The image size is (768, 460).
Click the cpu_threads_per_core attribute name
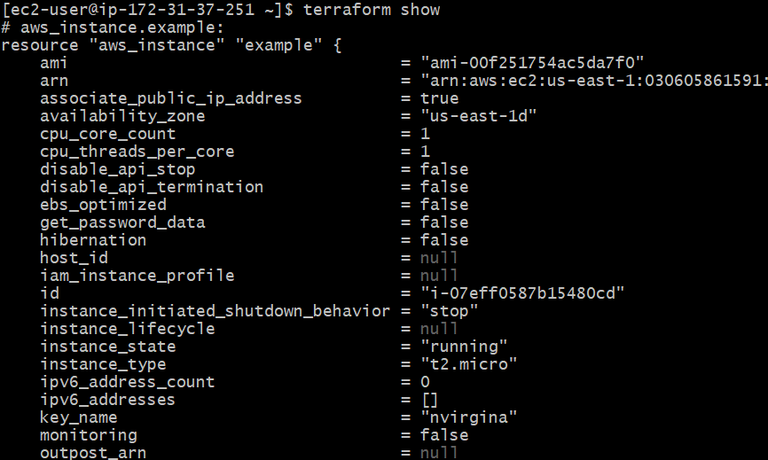coord(137,152)
